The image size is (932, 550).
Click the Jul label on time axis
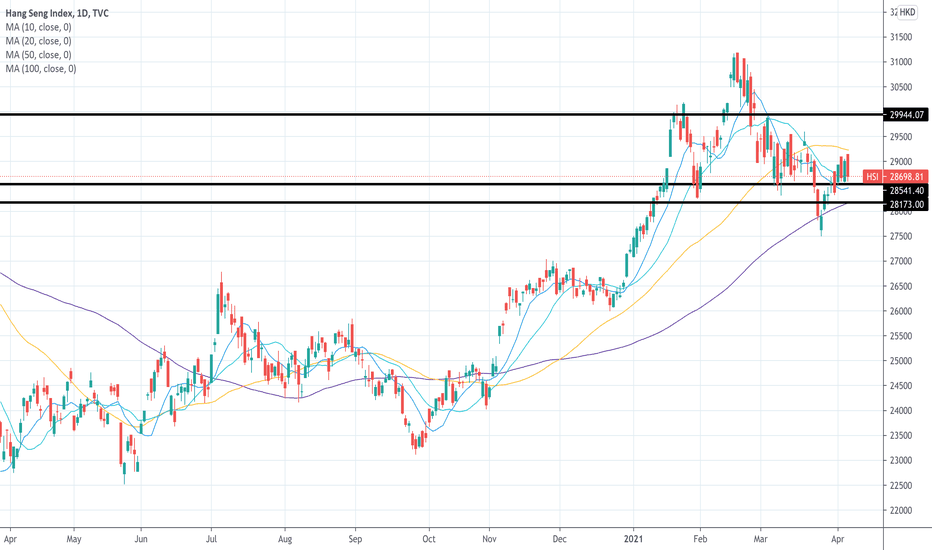(x=211, y=539)
